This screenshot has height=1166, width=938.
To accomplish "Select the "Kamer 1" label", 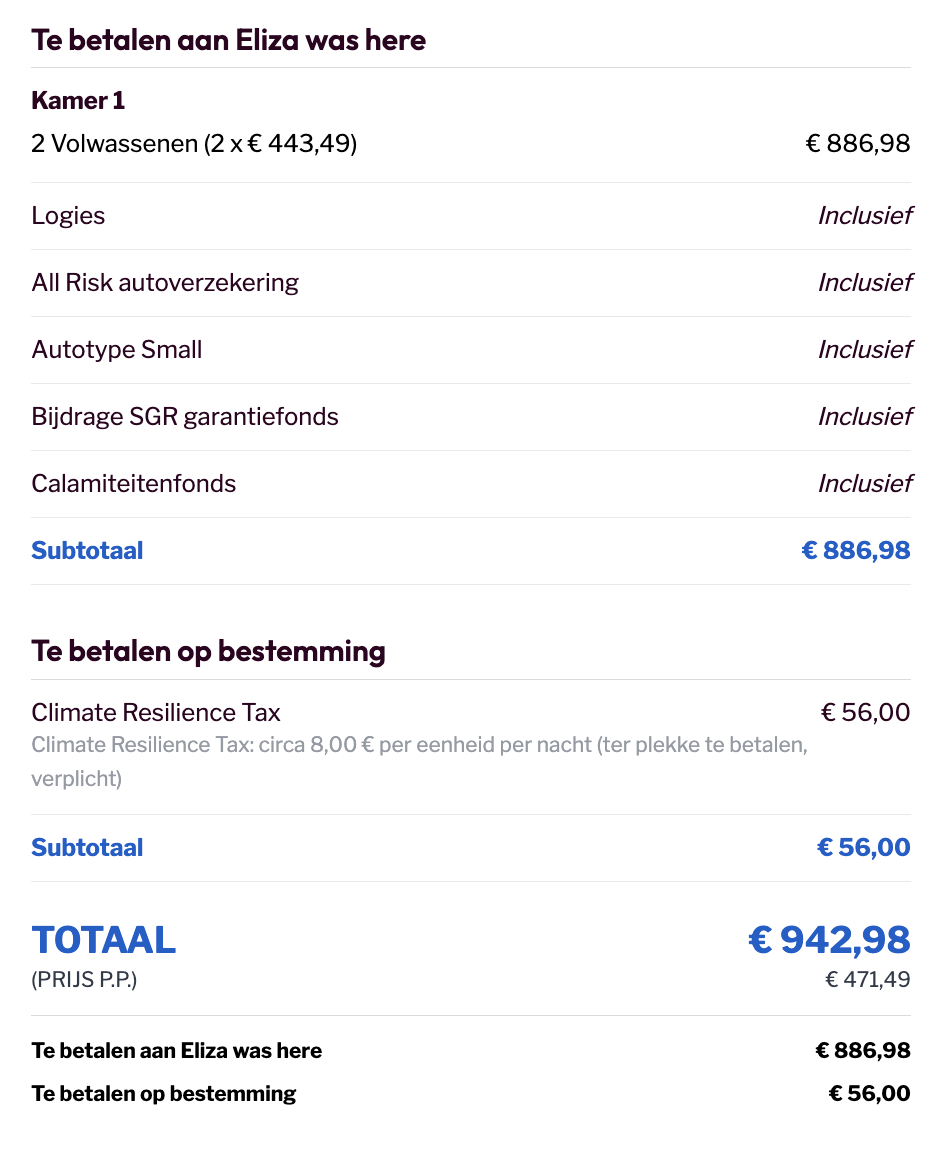I will pos(78,101).
